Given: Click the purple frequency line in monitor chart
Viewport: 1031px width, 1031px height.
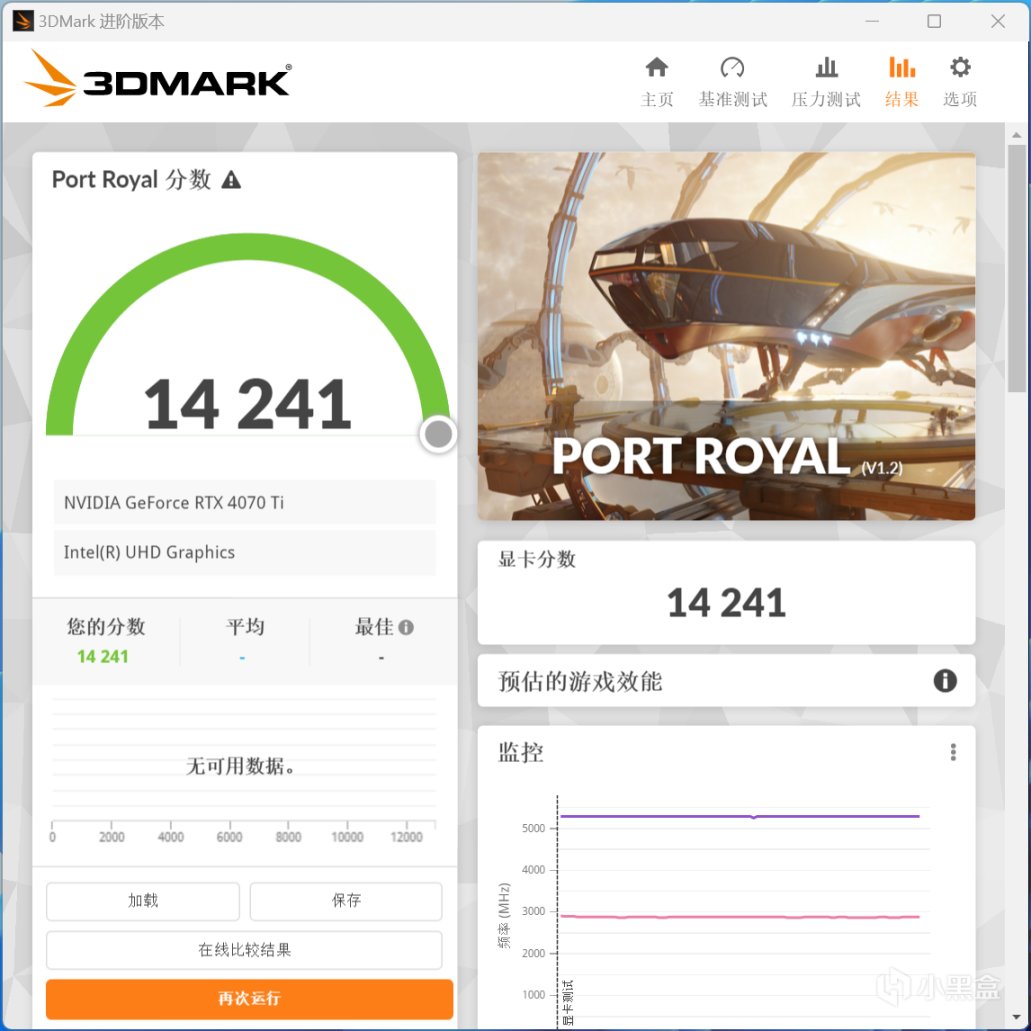Looking at the screenshot, I should (x=739, y=816).
